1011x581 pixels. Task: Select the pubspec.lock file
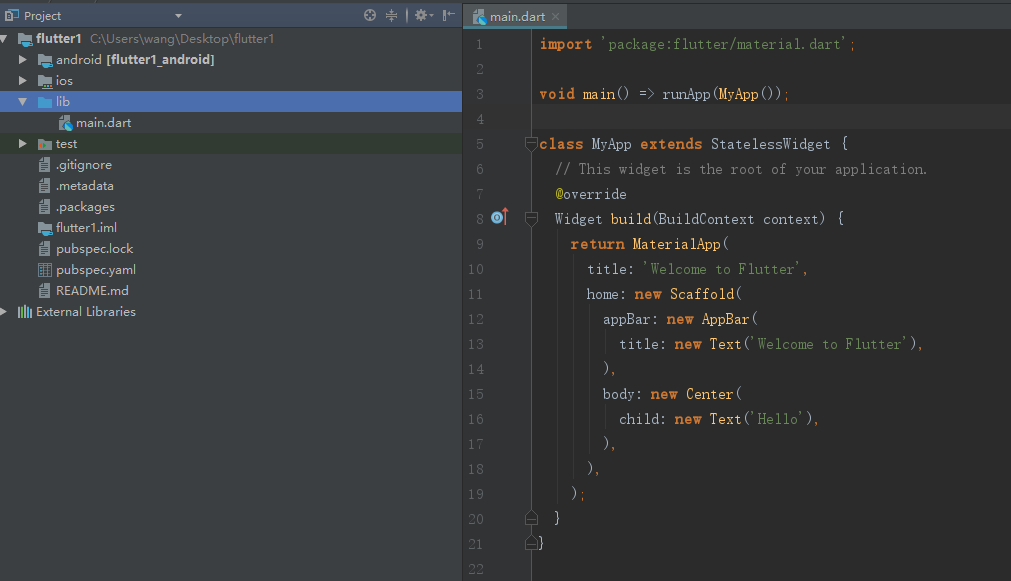[231, 248]
